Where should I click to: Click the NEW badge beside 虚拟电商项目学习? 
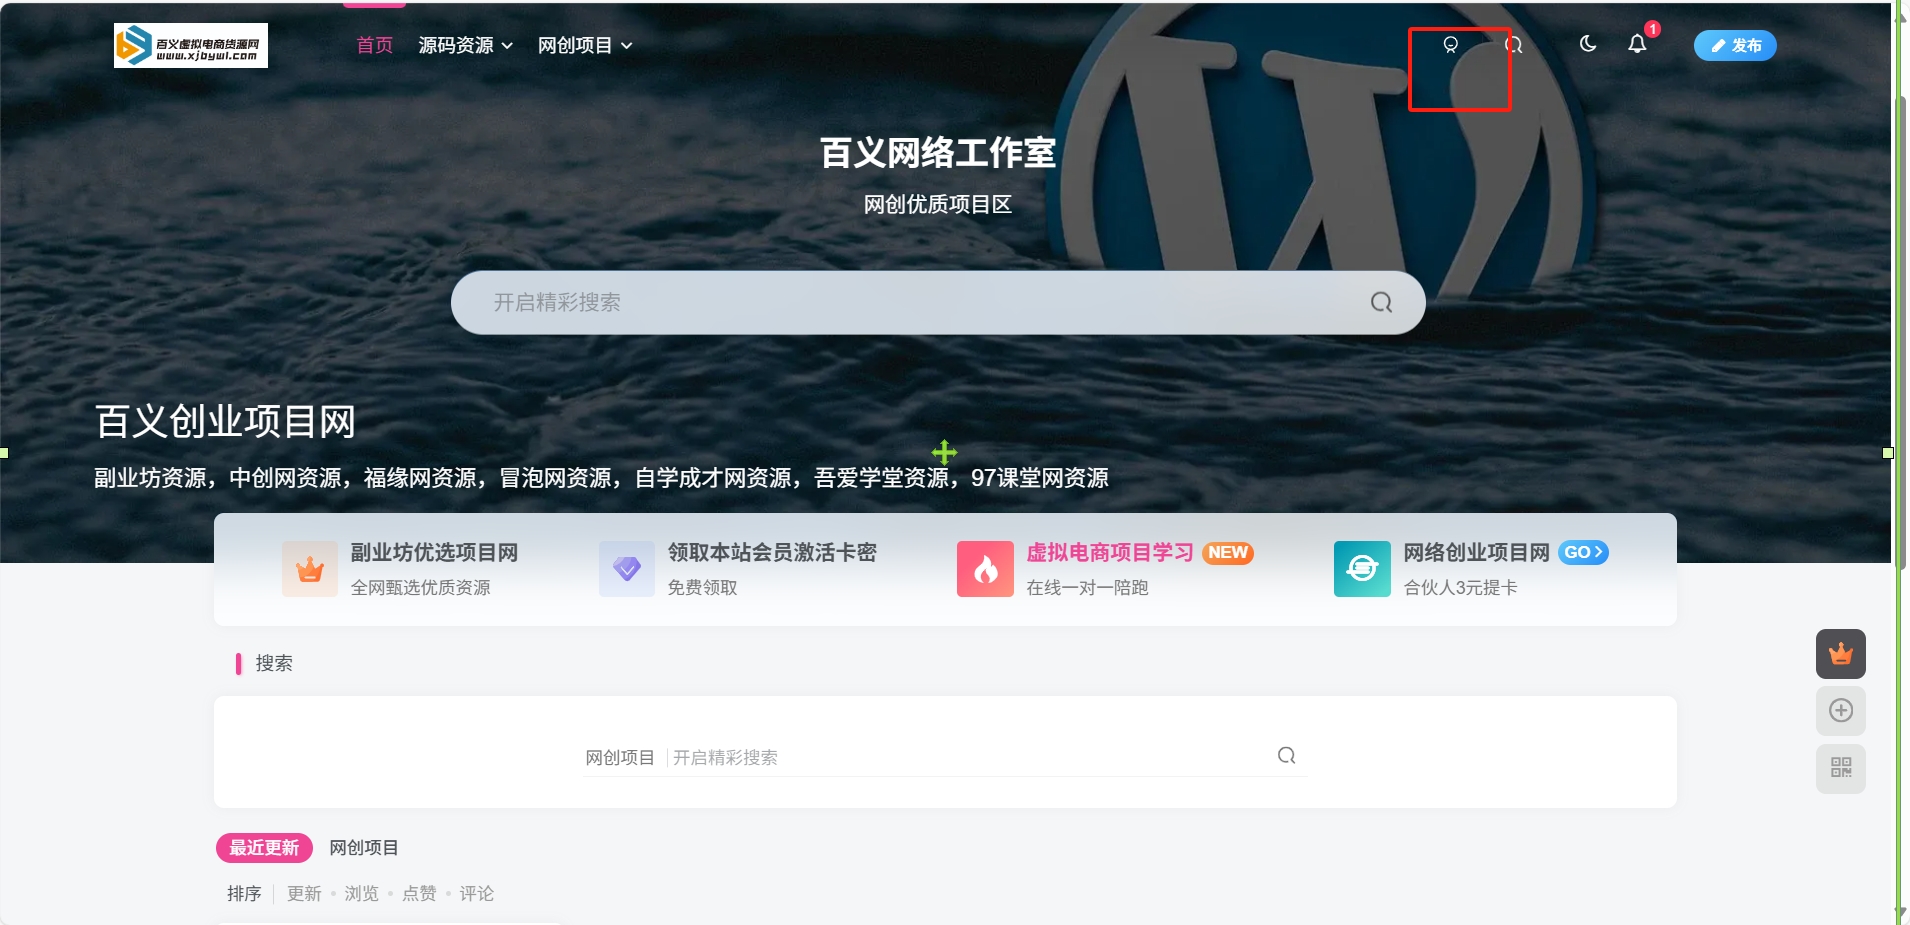click(1227, 553)
